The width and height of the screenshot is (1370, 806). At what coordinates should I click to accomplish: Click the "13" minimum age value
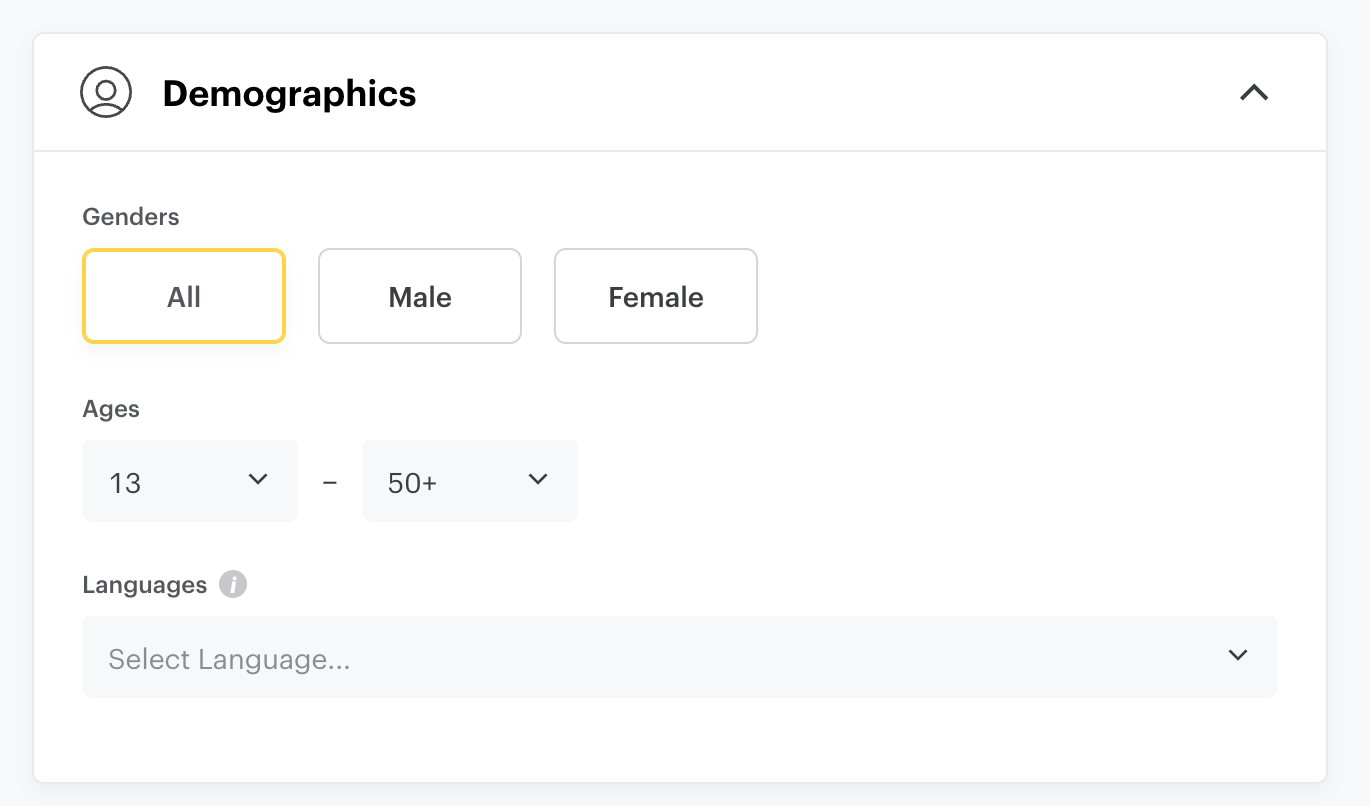tap(125, 483)
